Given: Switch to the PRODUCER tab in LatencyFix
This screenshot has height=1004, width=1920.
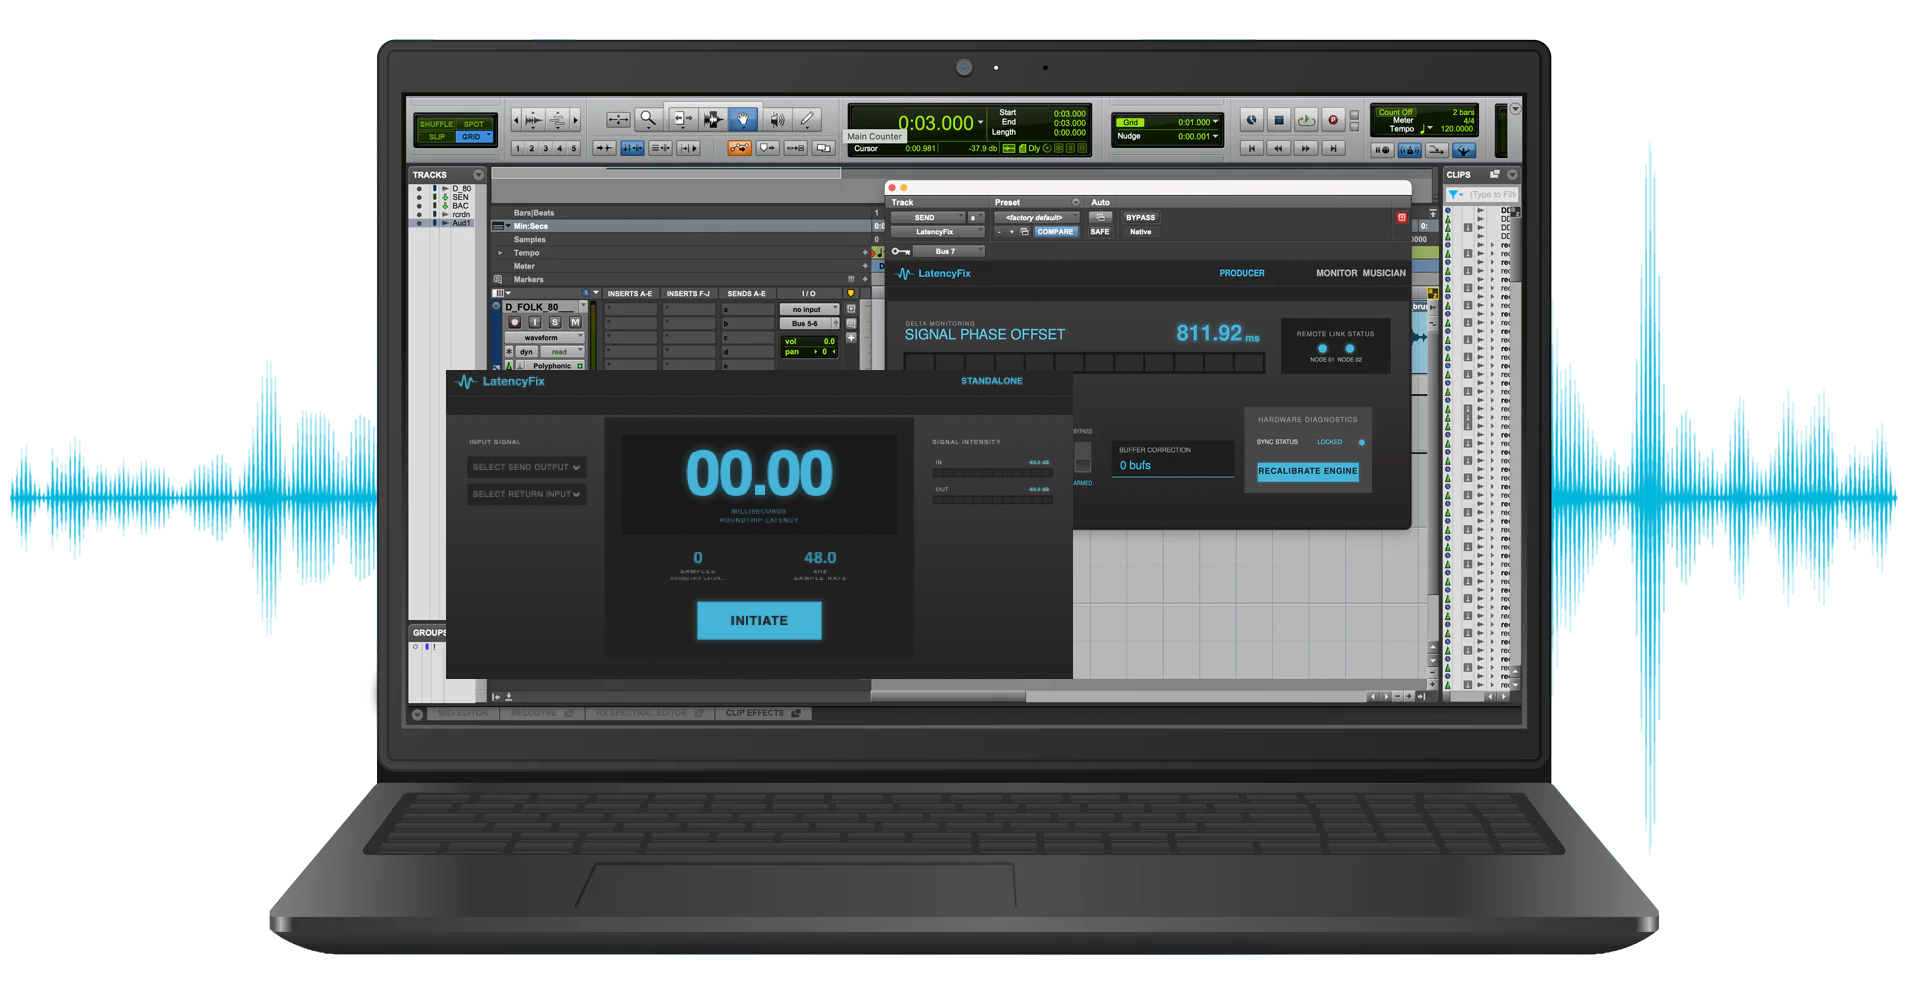Looking at the screenshot, I should point(1242,273).
